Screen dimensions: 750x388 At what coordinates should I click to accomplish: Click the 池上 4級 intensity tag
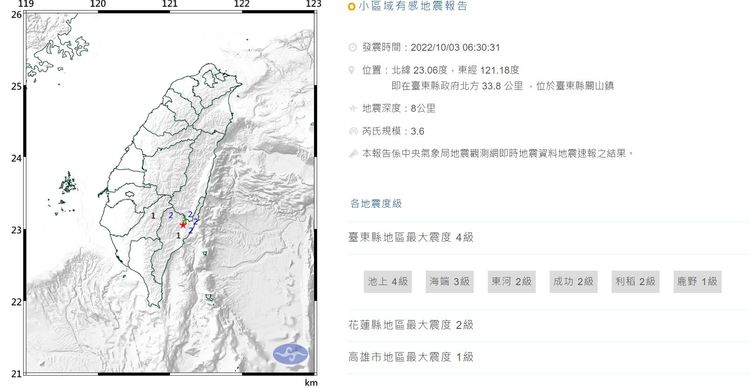click(387, 281)
